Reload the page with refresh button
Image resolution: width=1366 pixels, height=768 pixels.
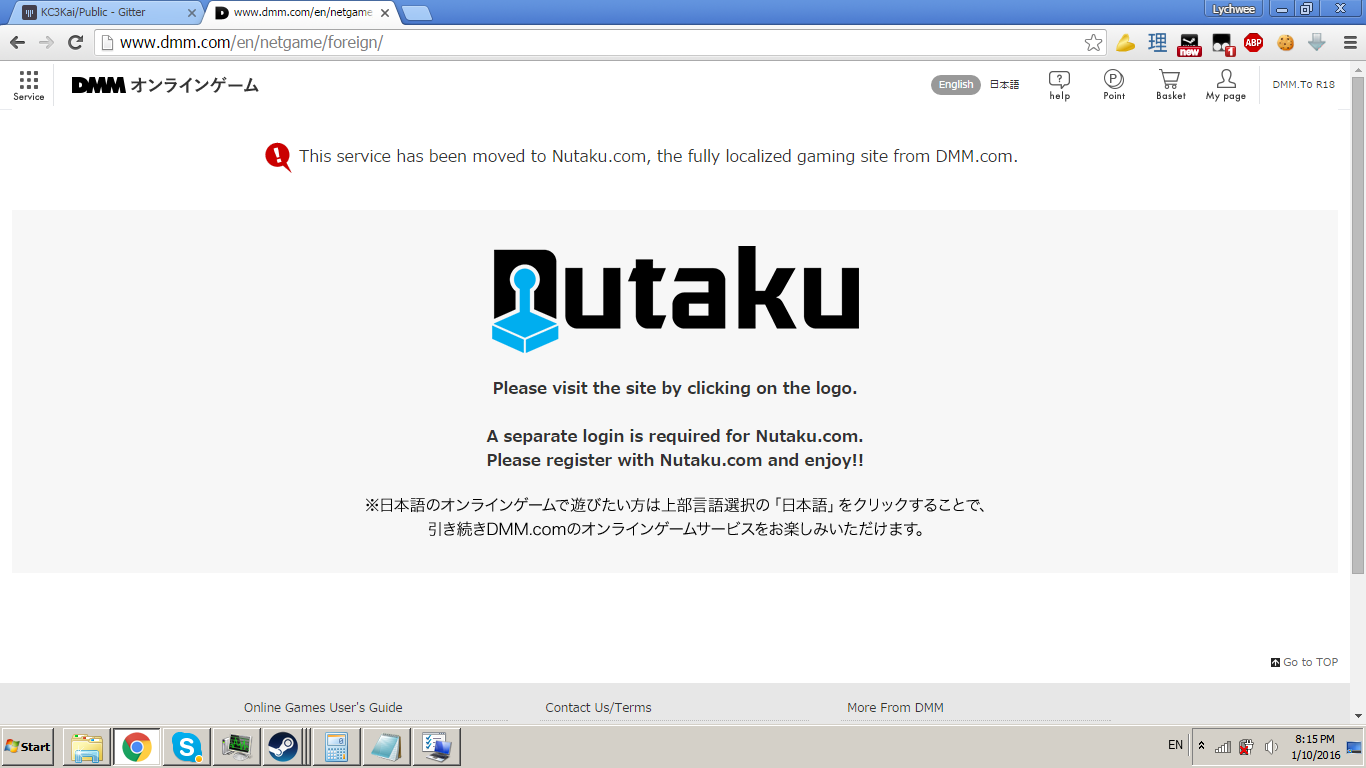75,43
